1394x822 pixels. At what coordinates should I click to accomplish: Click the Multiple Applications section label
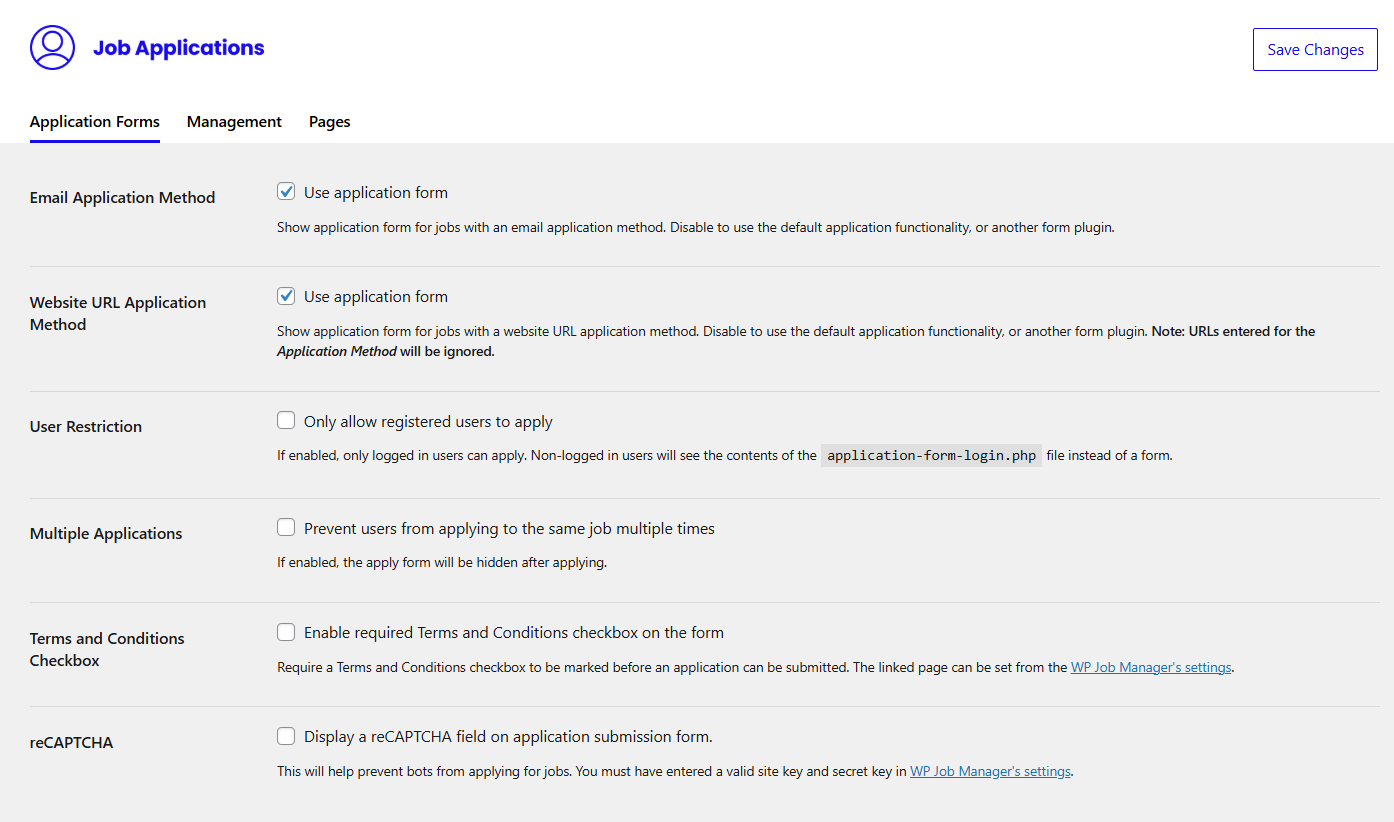click(x=106, y=534)
